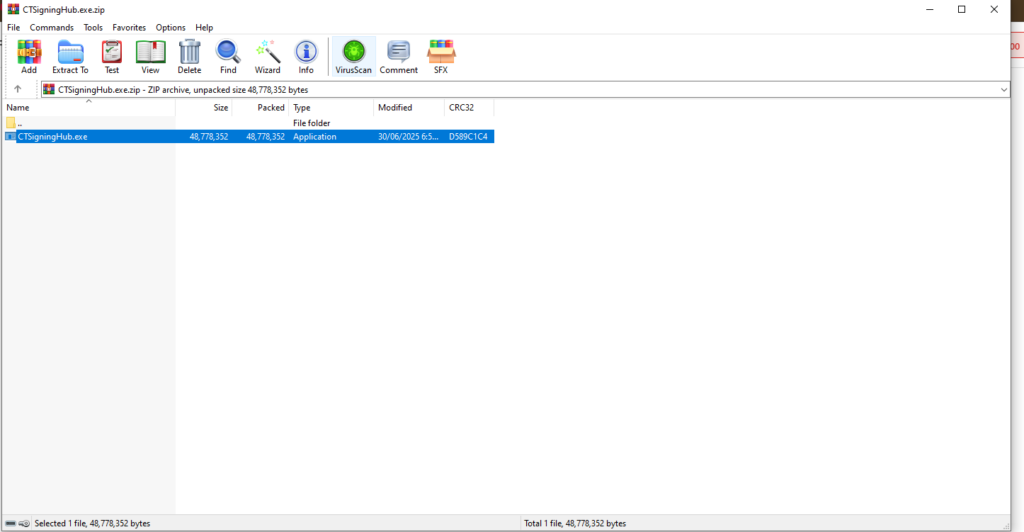Click the Extract To toolbar icon
1024x532 pixels.
pos(70,57)
